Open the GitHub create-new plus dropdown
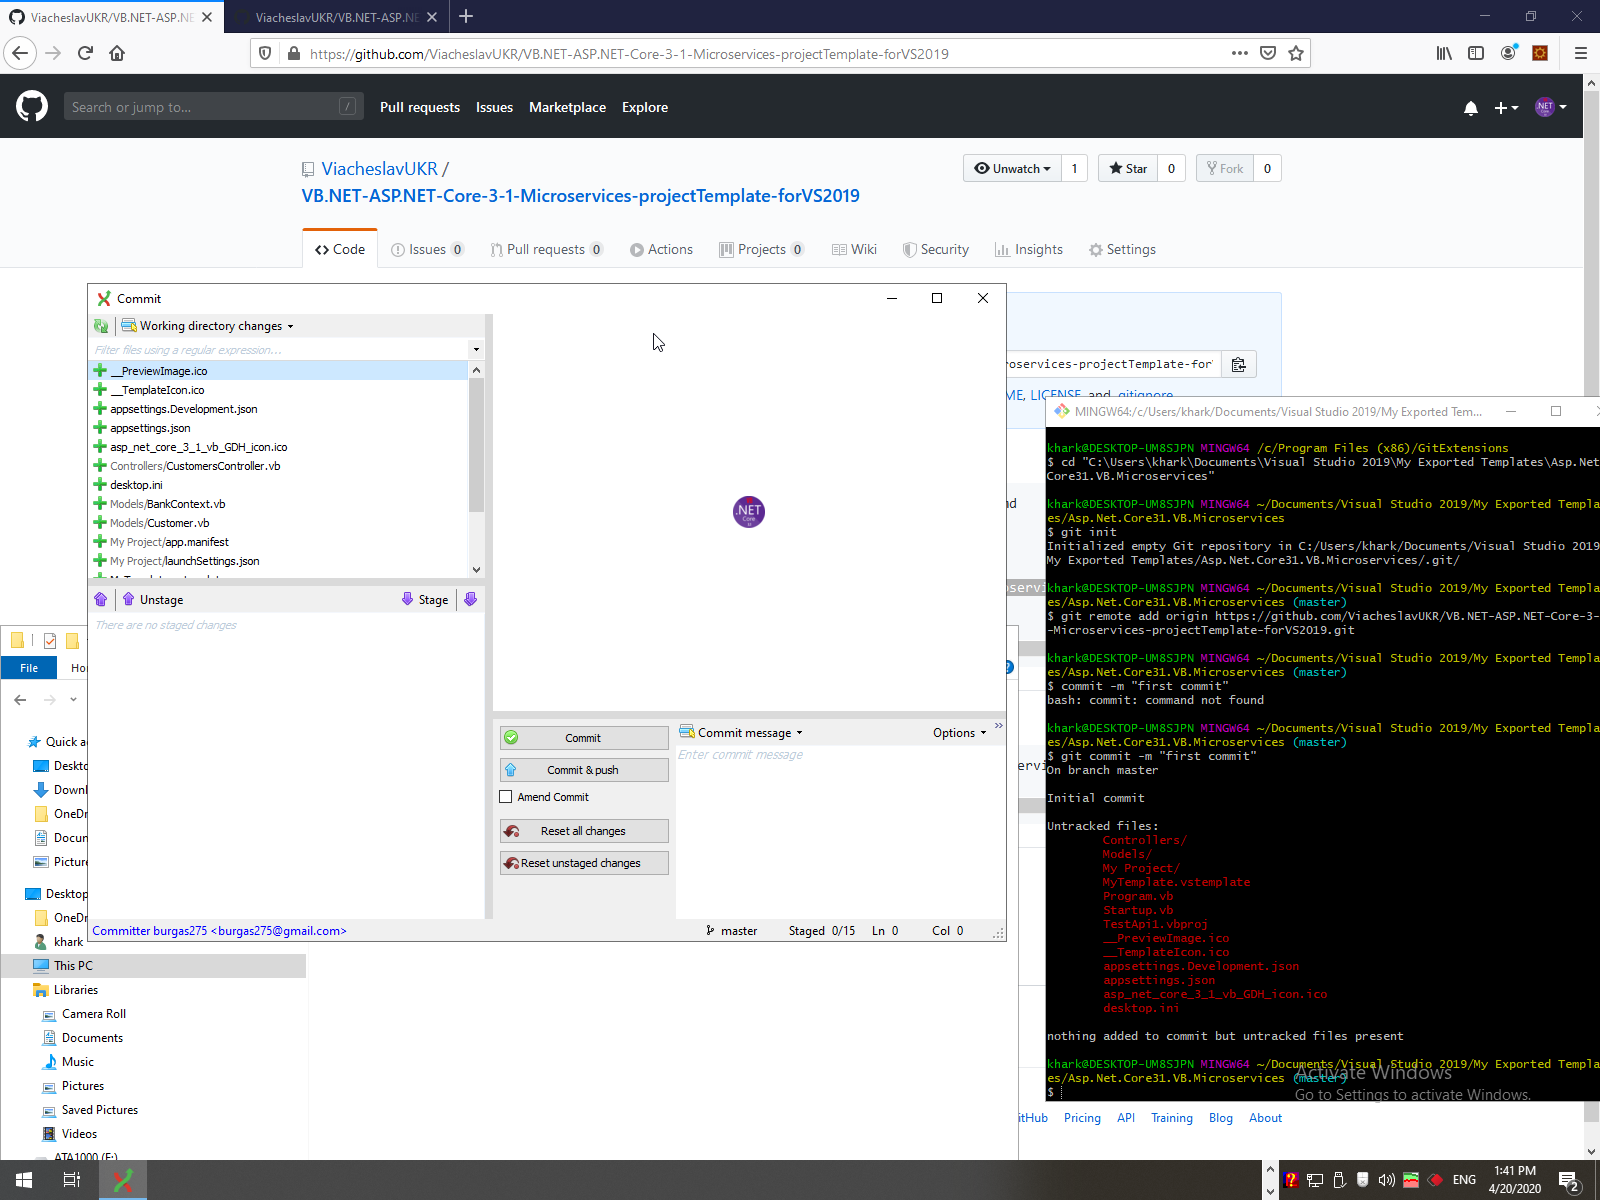 pos(1506,108)
